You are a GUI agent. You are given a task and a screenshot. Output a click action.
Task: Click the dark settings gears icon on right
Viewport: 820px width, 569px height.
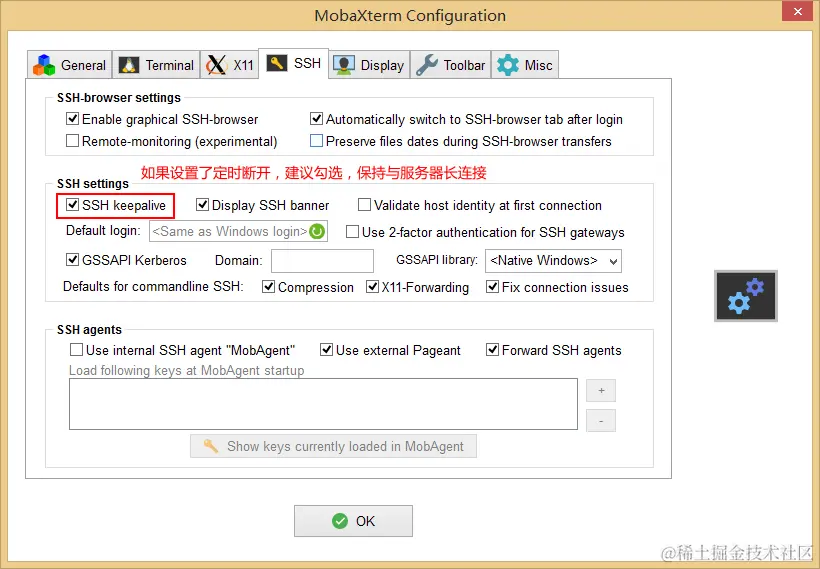point(746,295)
